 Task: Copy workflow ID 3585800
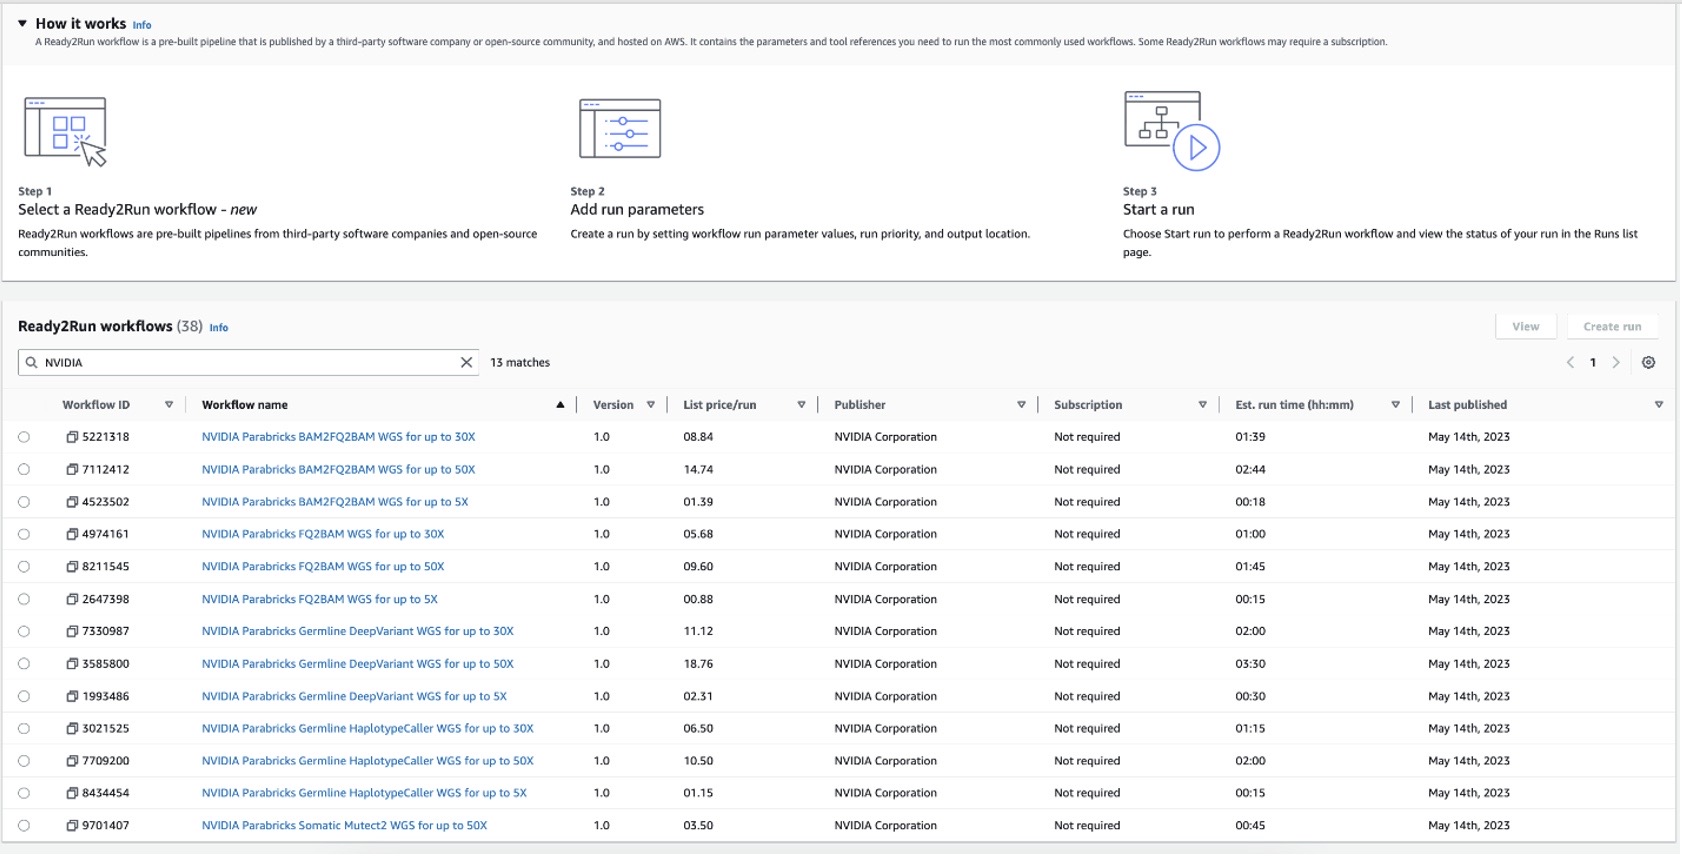click(x=72, y=664)
